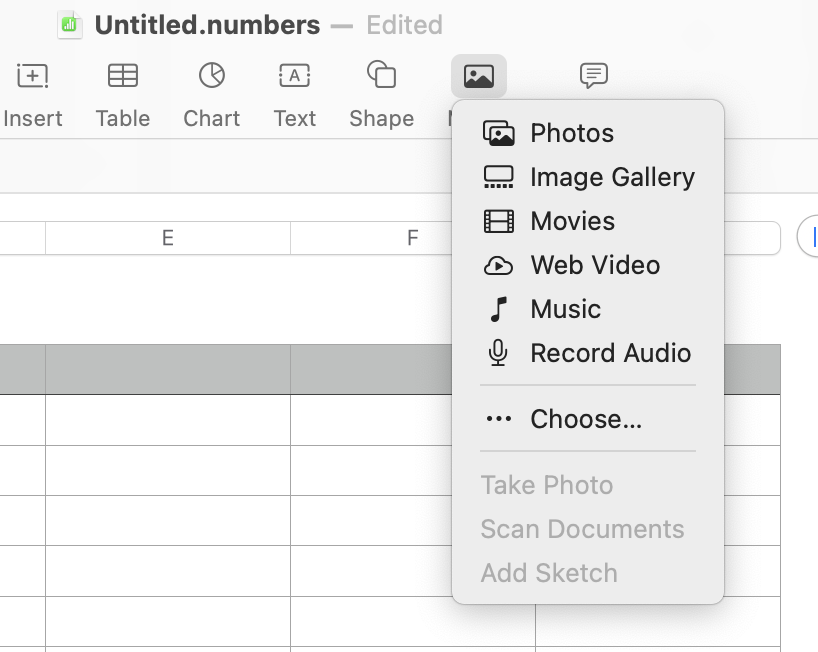Click the Insert toolbar icon
Viewport: 818px width, 652px height.
point(33,76)
